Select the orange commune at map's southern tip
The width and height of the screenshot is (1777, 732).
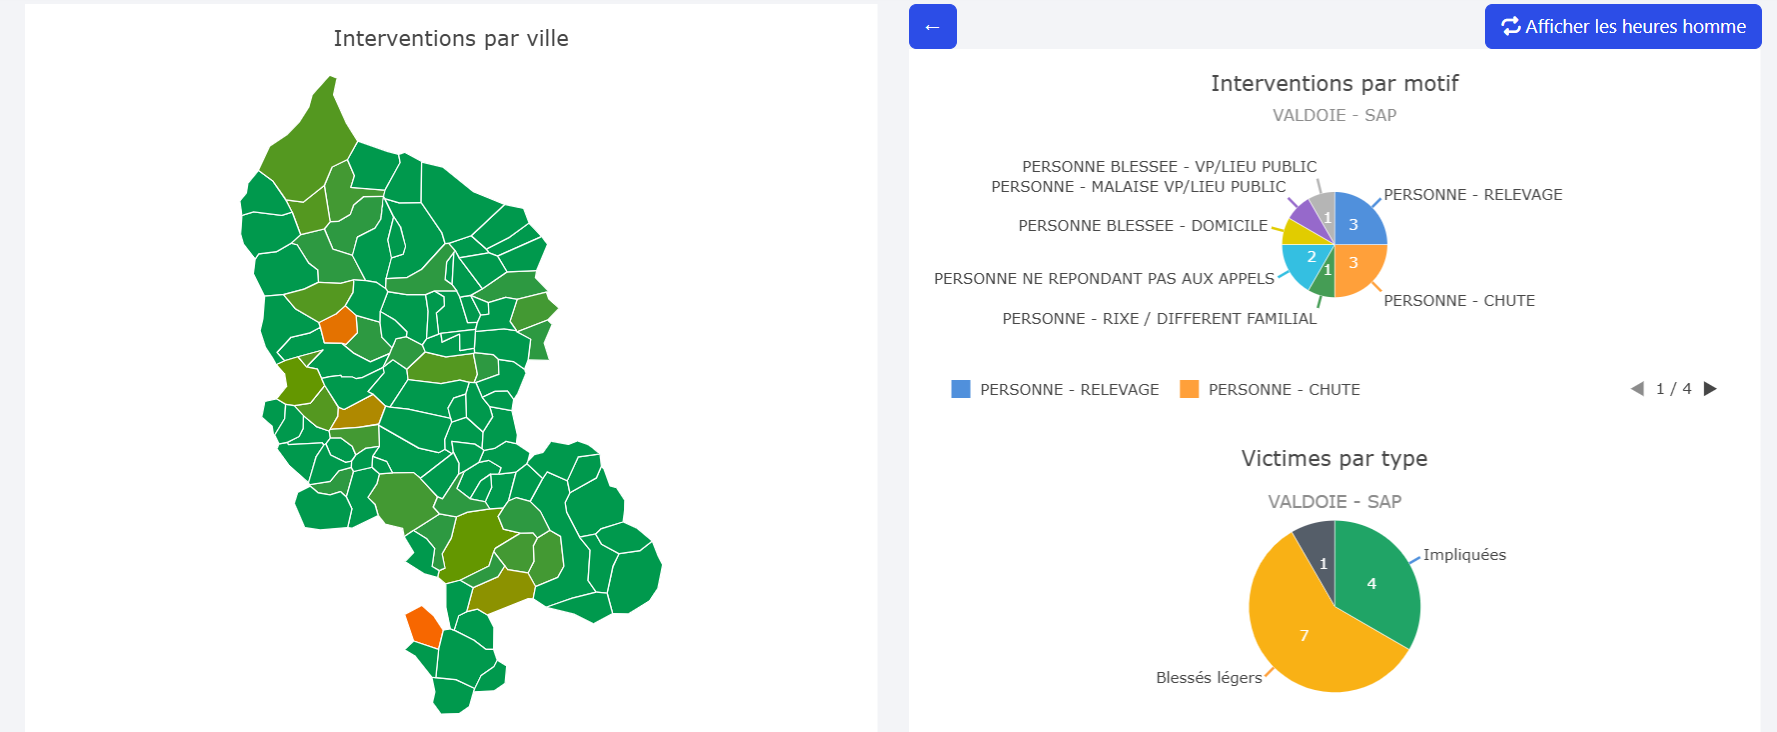click(424, 627)
